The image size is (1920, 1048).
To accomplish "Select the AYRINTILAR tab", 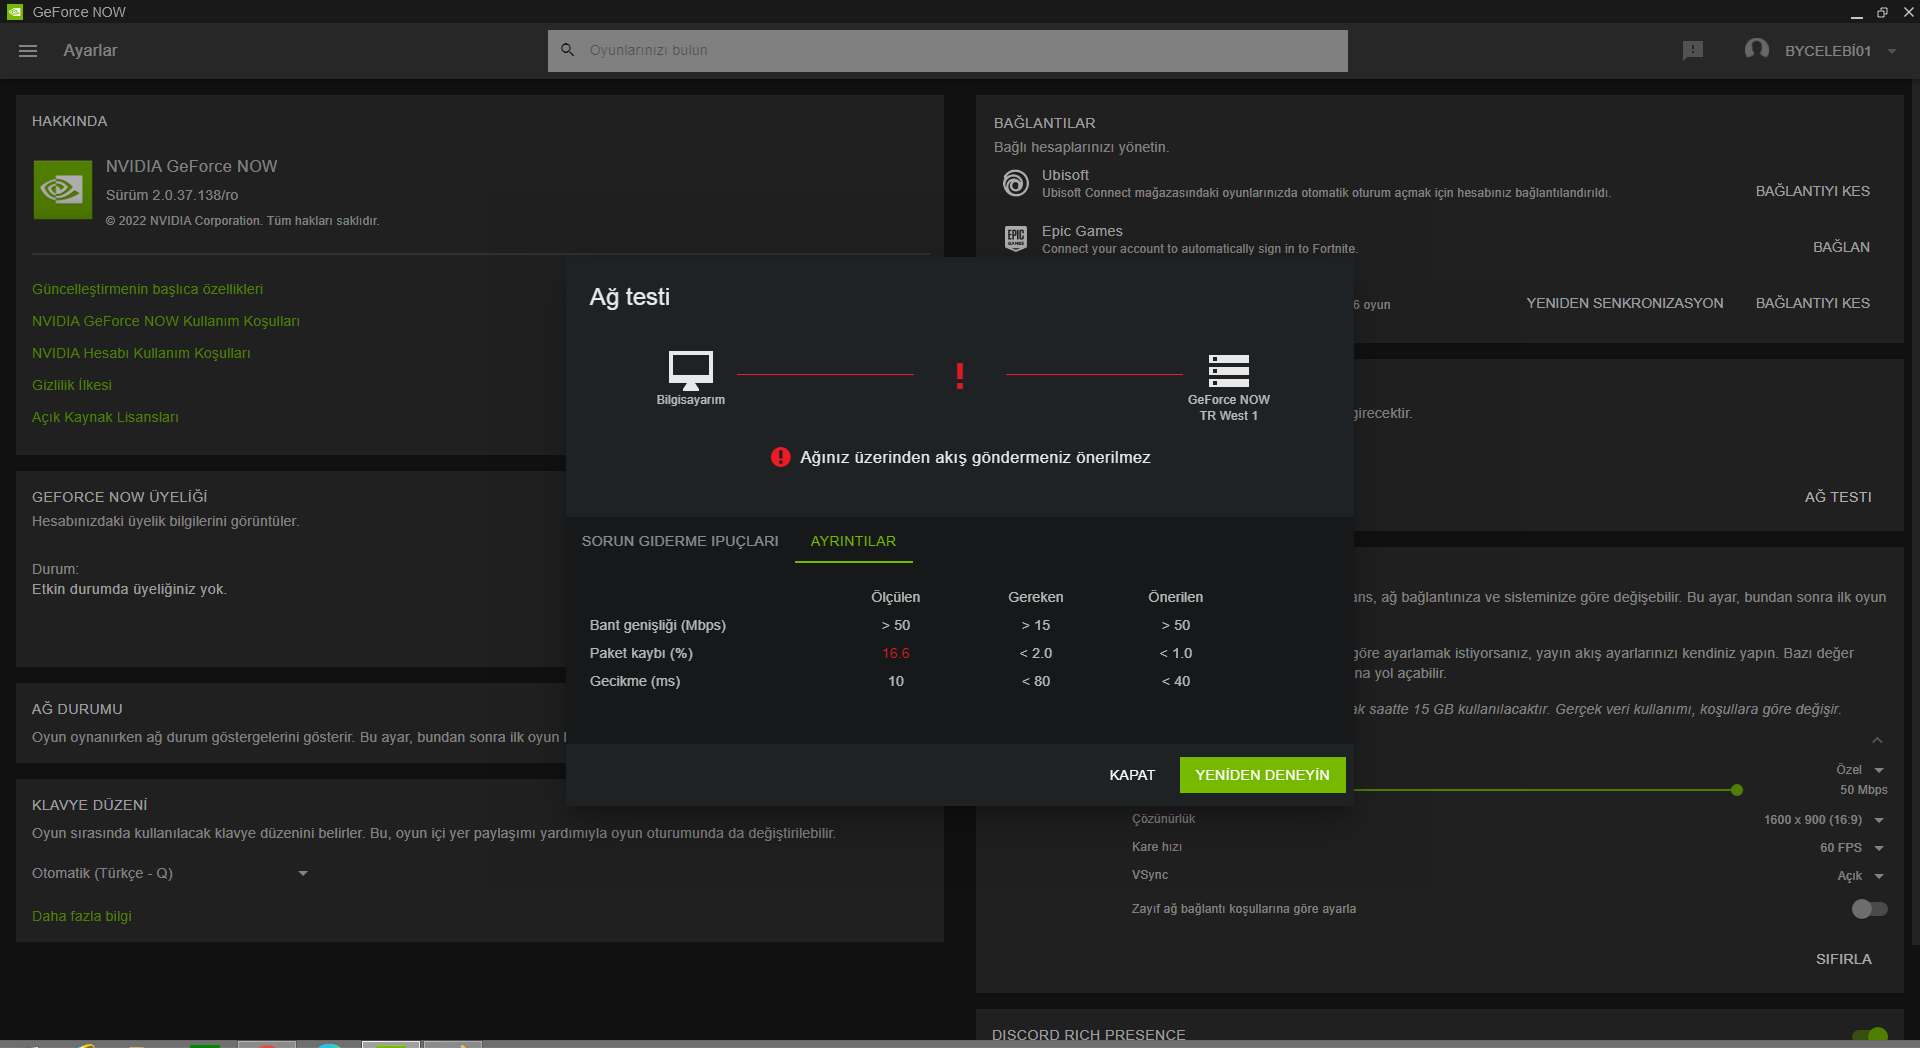I will 853,541.
